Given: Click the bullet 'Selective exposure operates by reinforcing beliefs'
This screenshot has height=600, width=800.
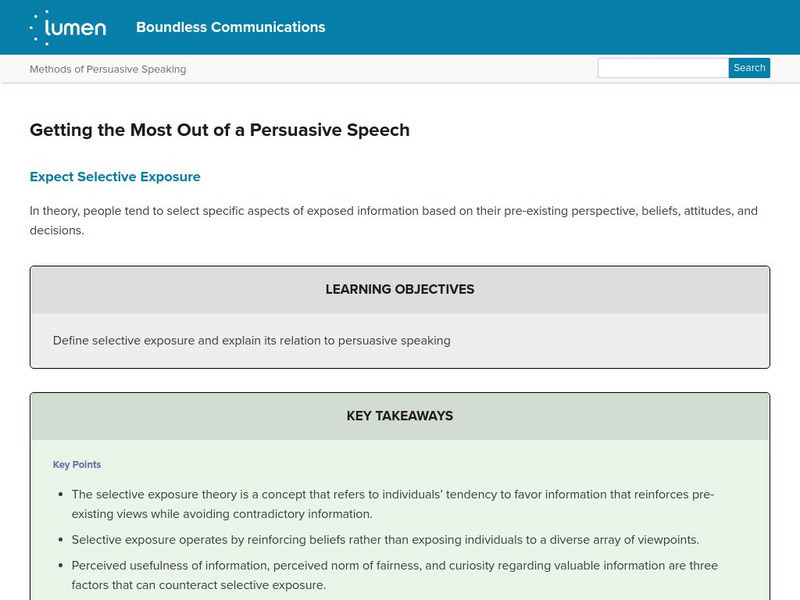Looking at the screenshot, I should tap(385, 540).
